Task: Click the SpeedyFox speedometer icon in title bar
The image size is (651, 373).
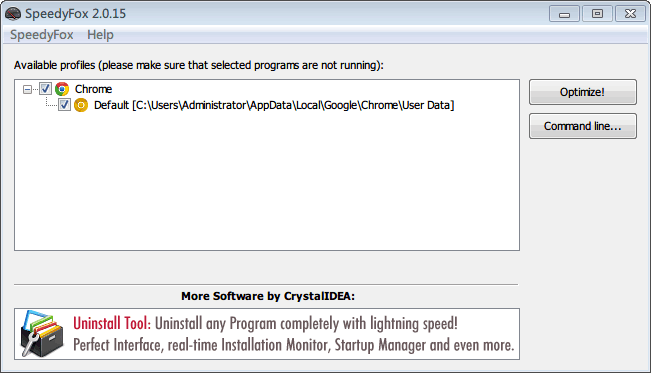Action: (13, 13)
